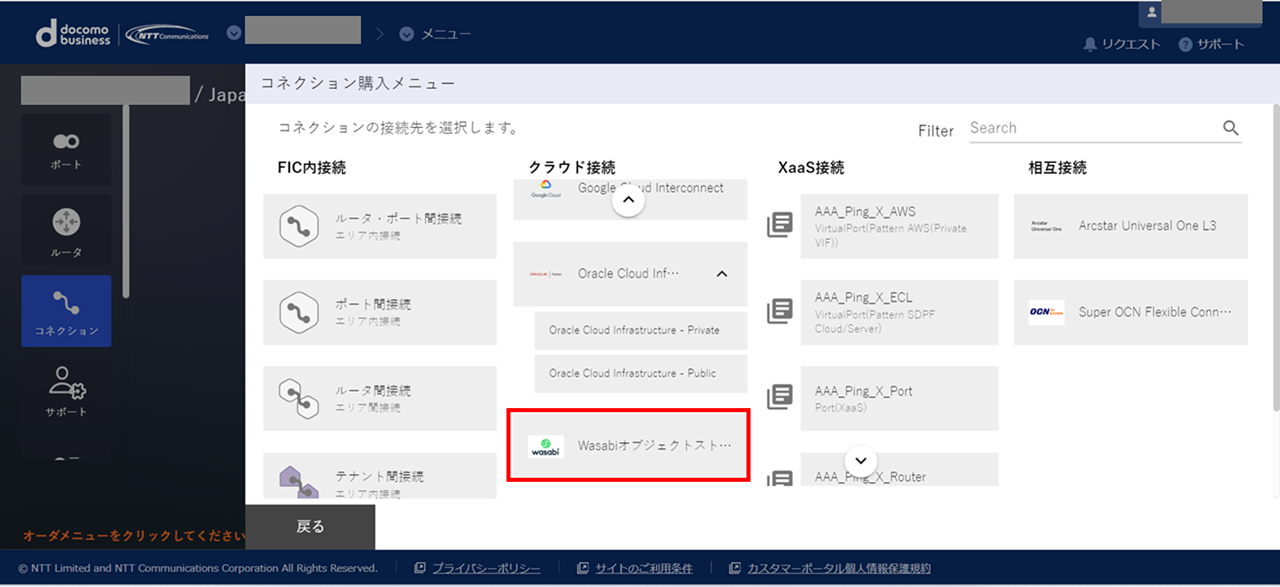Select the ルータ sidebar icon
1280x587 pixels.
(x=66, y=233)
